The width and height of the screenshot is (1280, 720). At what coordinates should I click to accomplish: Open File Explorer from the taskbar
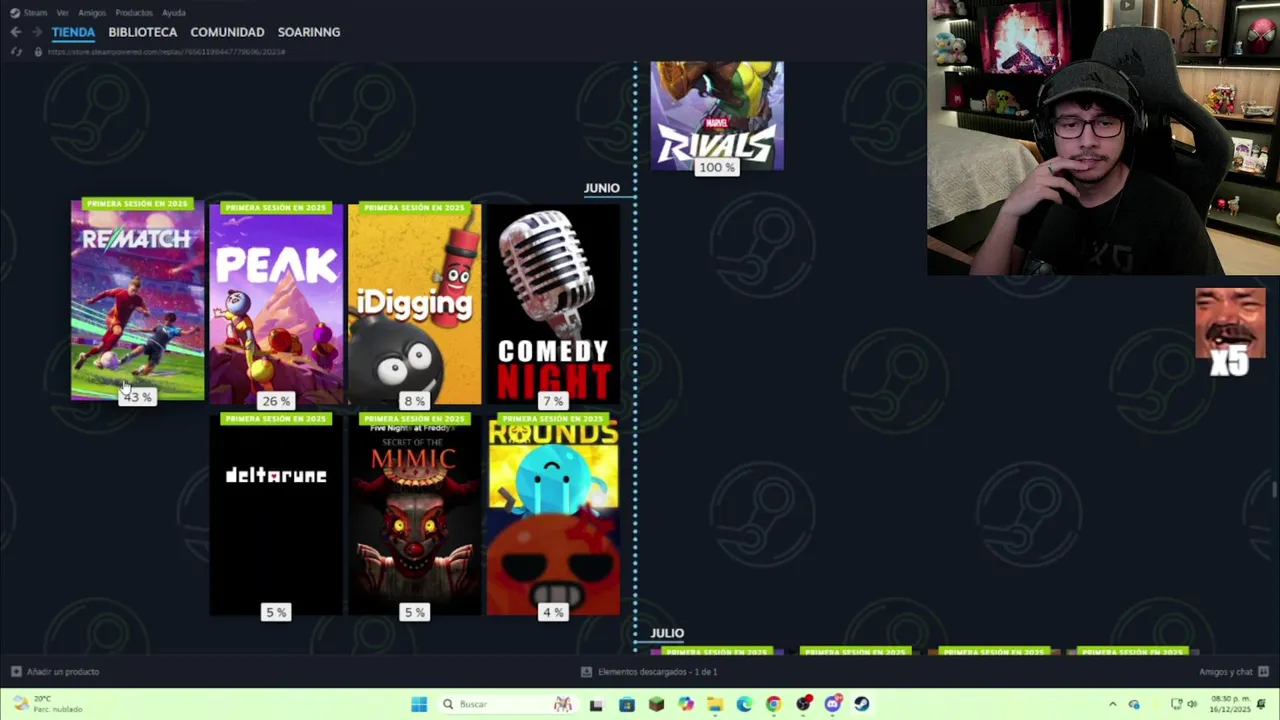point(715,704)
